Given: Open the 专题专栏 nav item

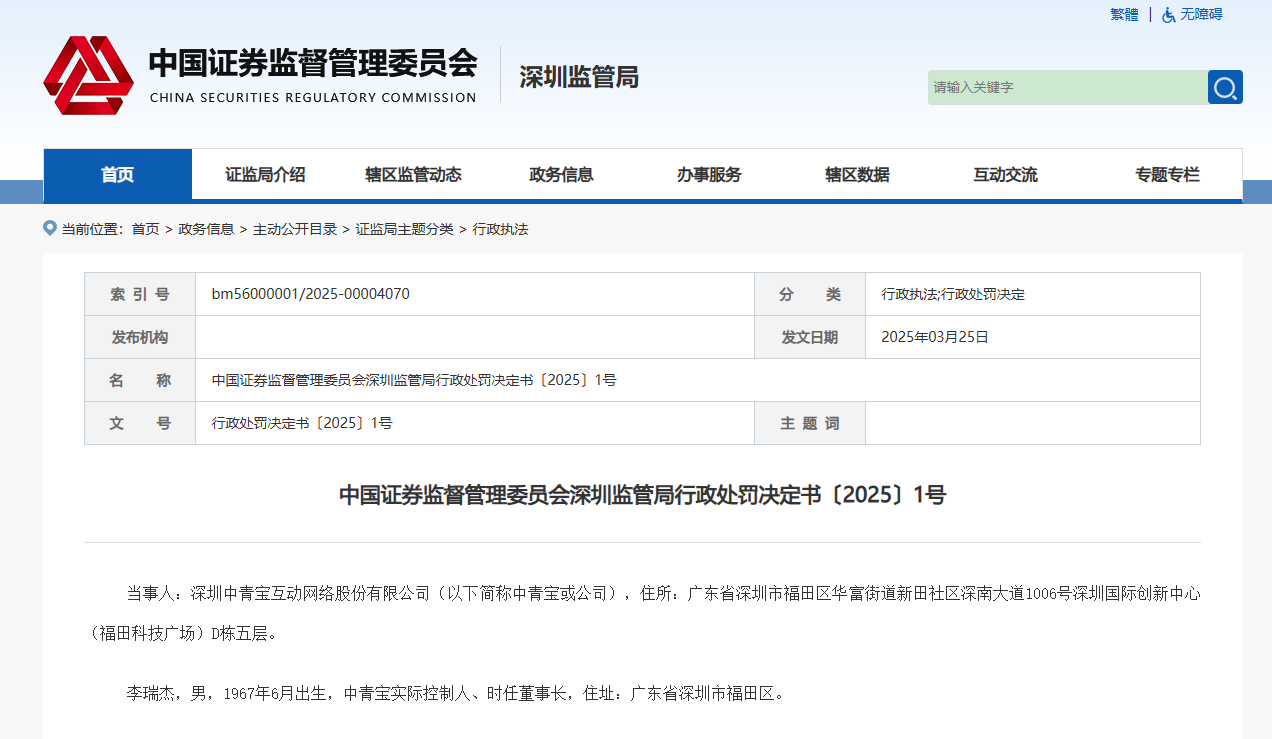Looking at the screenshot, I should tap(1167, 175).
